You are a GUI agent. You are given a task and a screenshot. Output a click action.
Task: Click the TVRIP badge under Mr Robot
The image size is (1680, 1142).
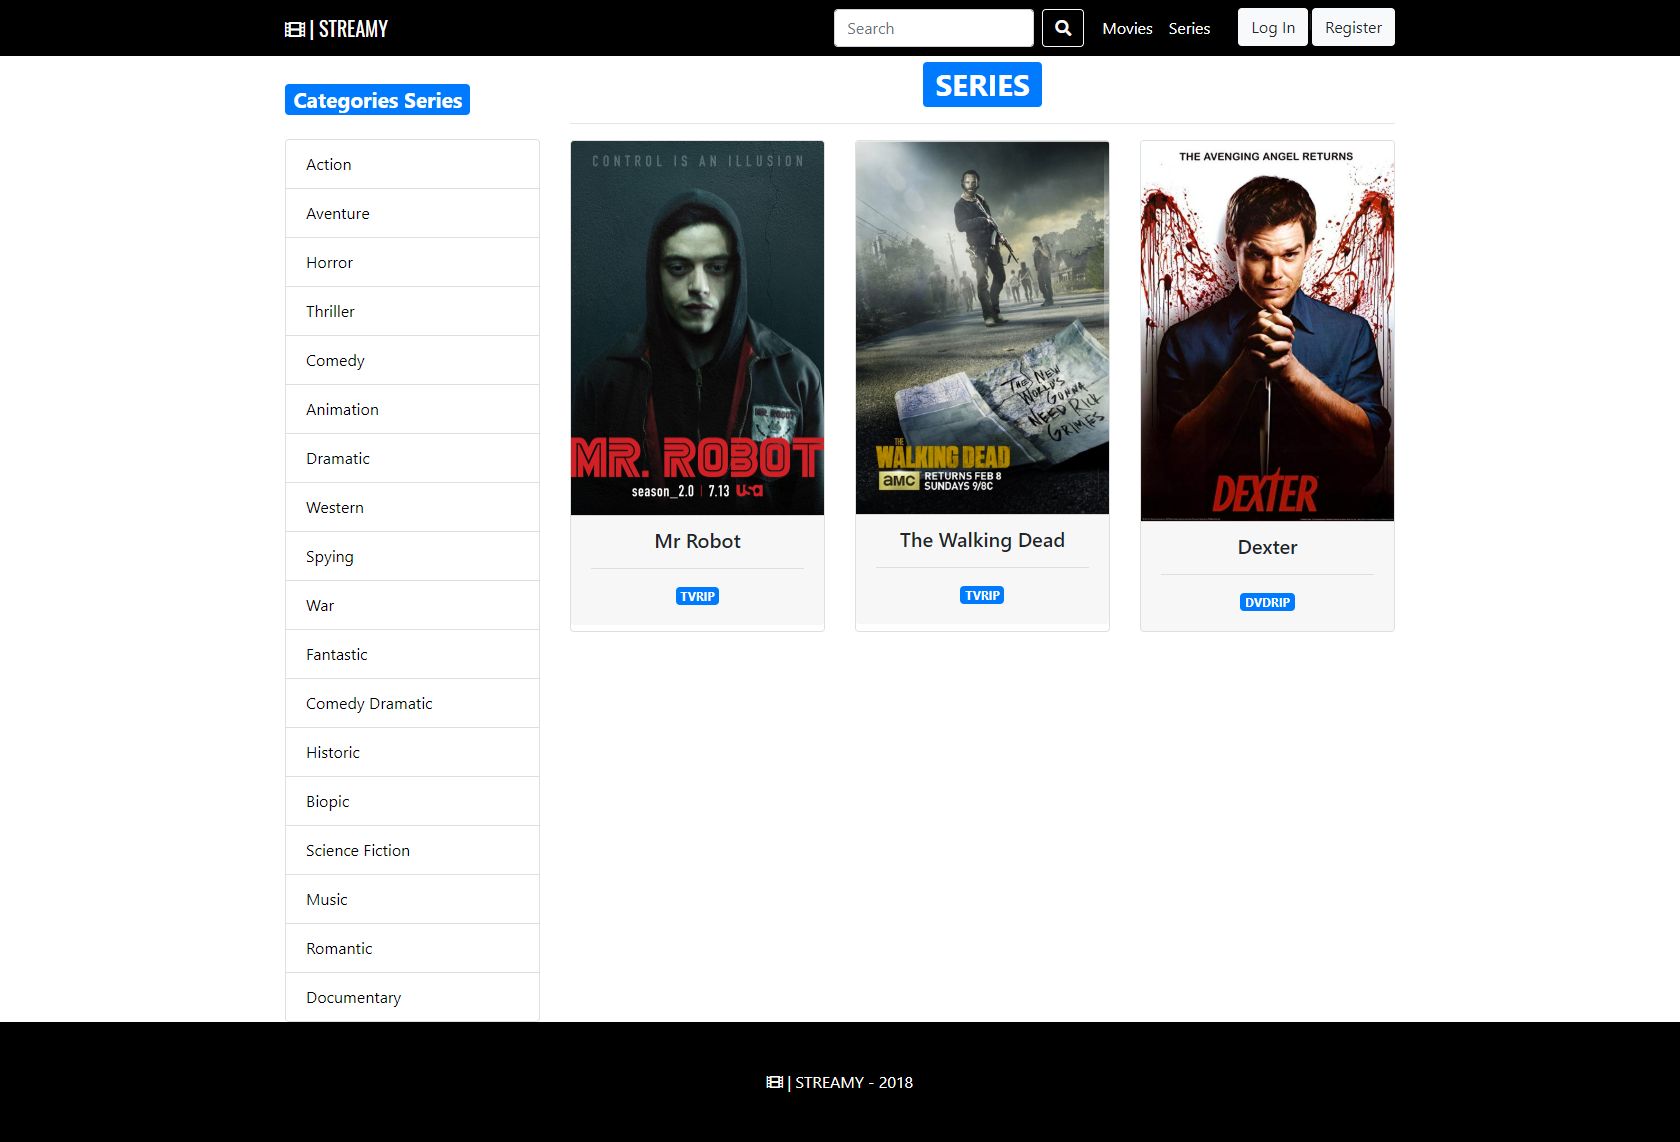(697, 596)
